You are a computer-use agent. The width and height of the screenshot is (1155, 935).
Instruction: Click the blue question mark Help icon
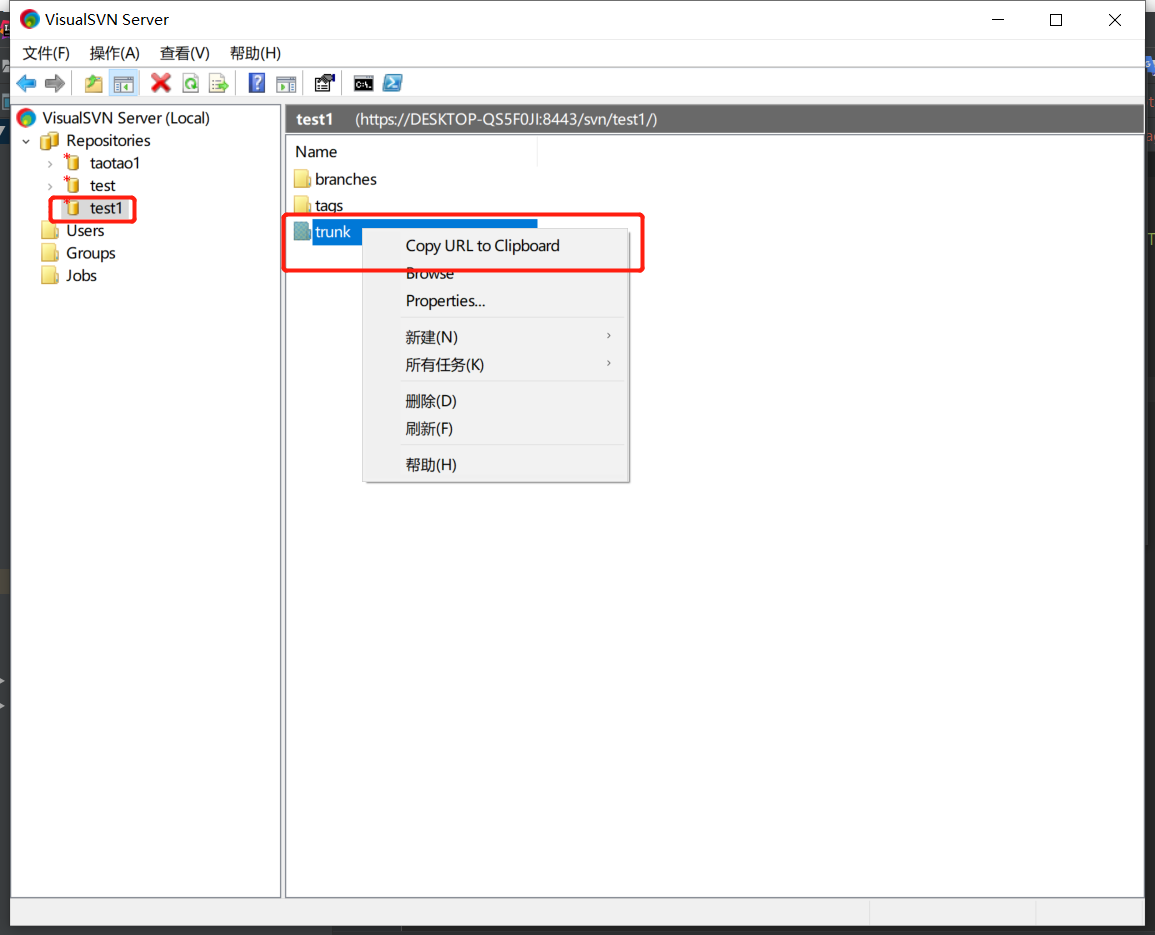[256, 83]
